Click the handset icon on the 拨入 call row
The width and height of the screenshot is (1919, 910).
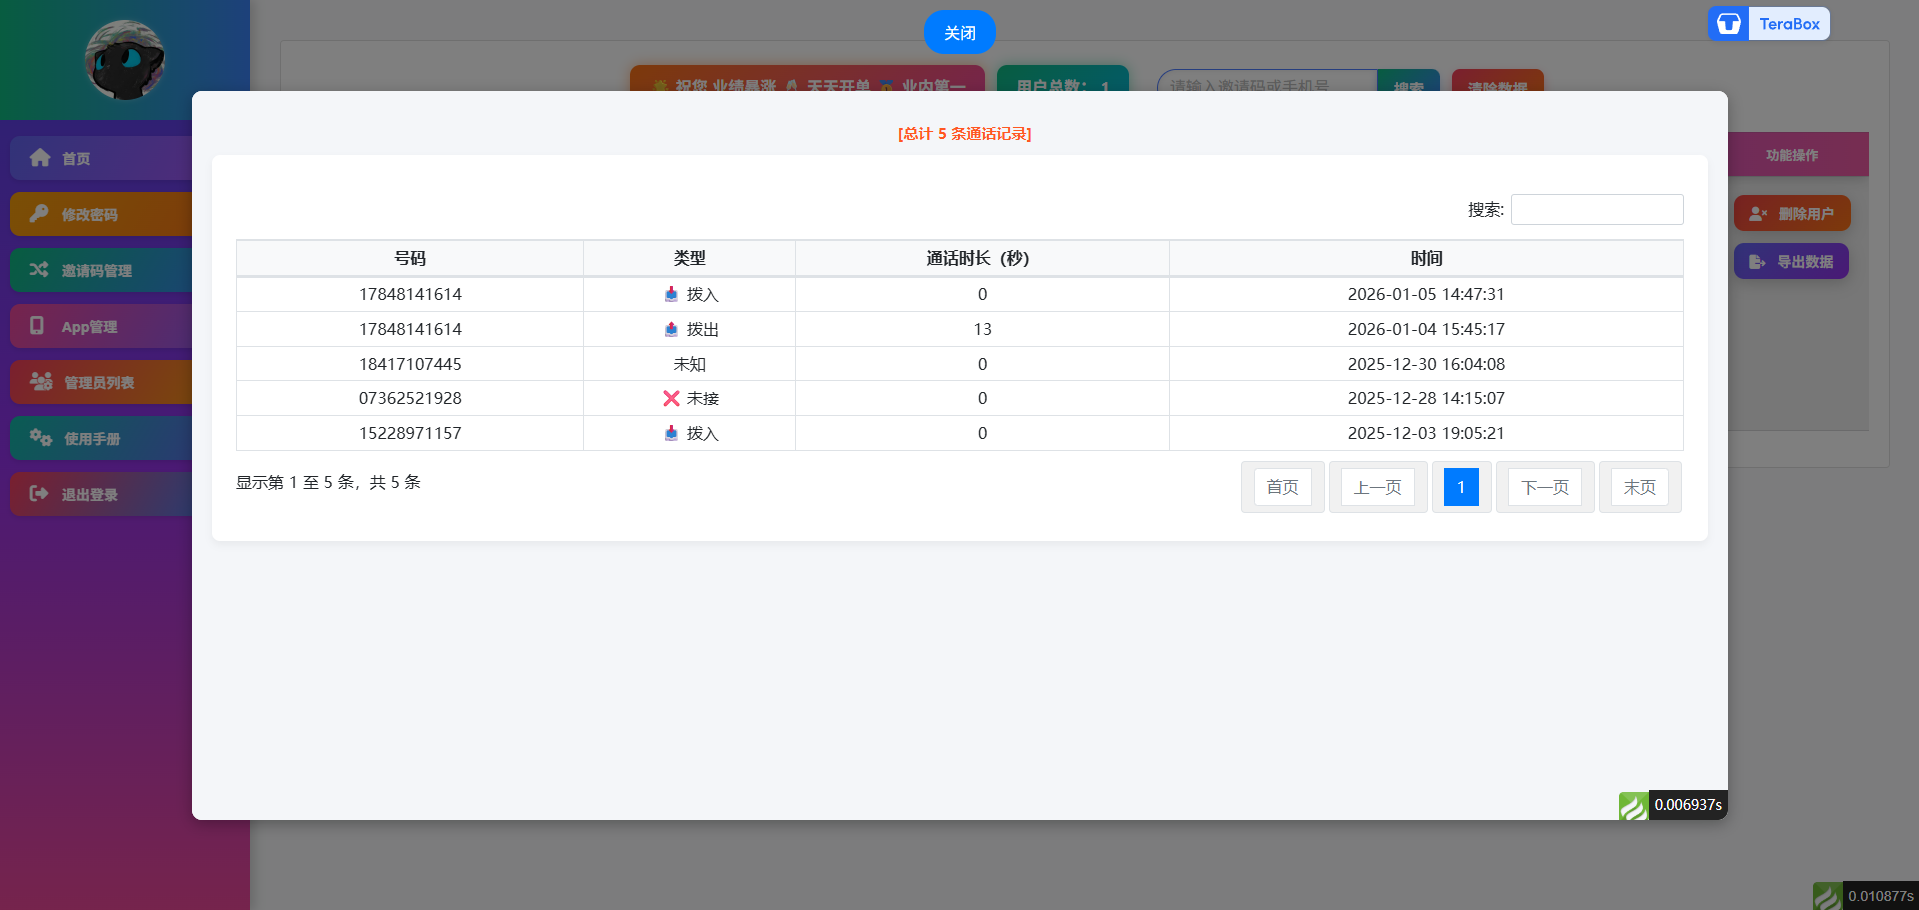[x=672, y=294]
